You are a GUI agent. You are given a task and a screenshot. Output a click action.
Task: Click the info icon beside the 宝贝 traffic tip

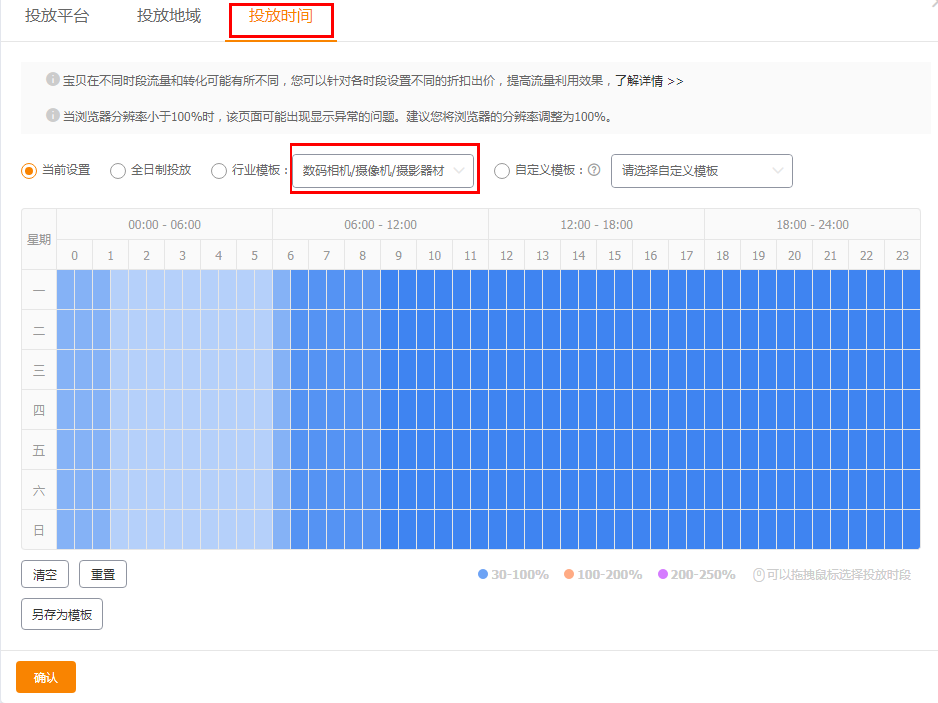pyautogui.click(x=53, y=80)
